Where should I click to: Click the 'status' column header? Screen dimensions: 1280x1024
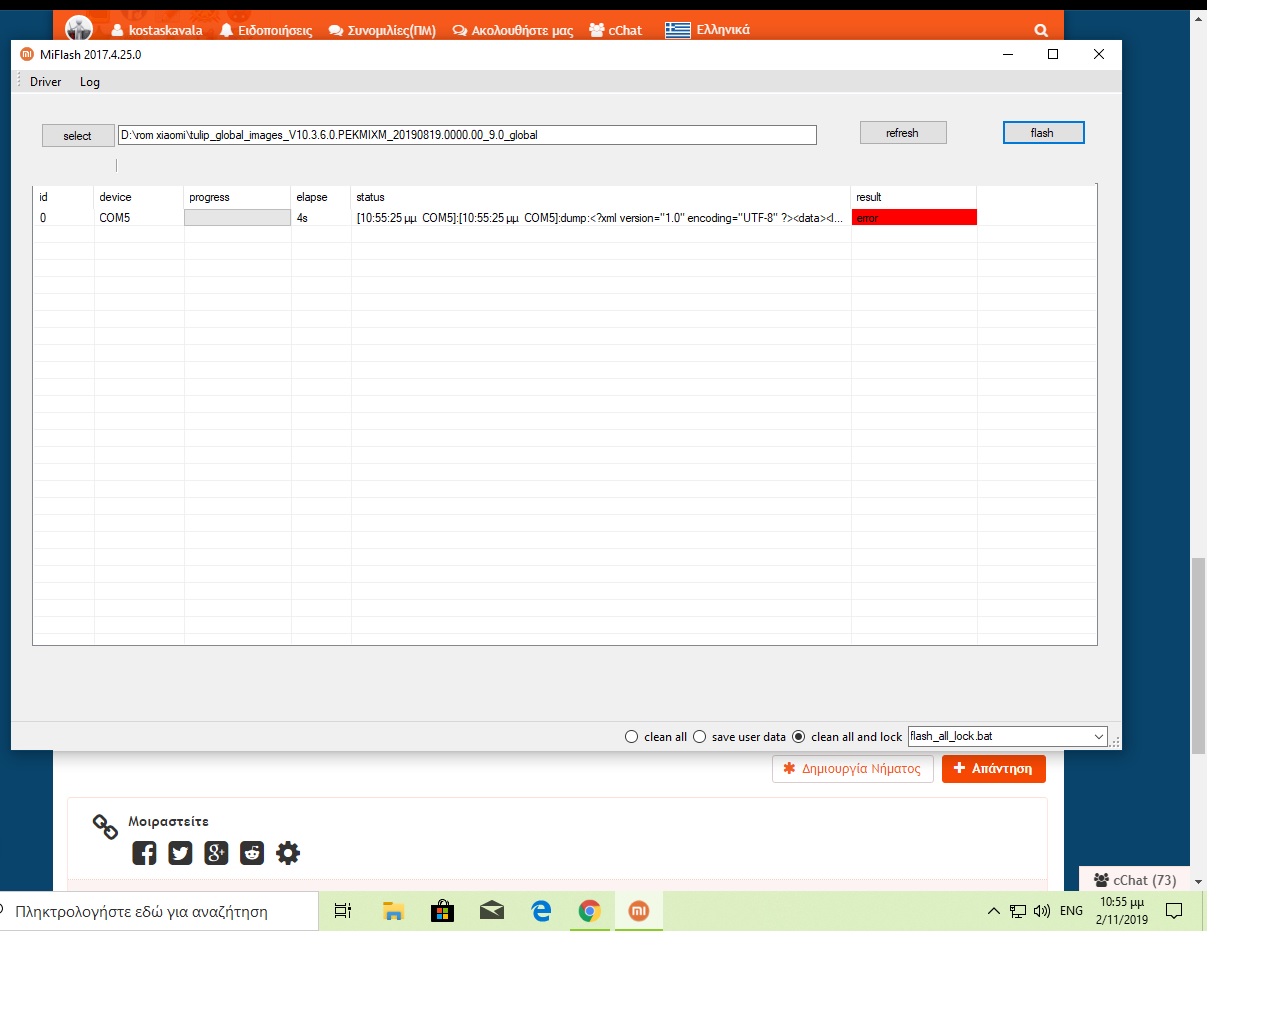[x=601, y=197]
